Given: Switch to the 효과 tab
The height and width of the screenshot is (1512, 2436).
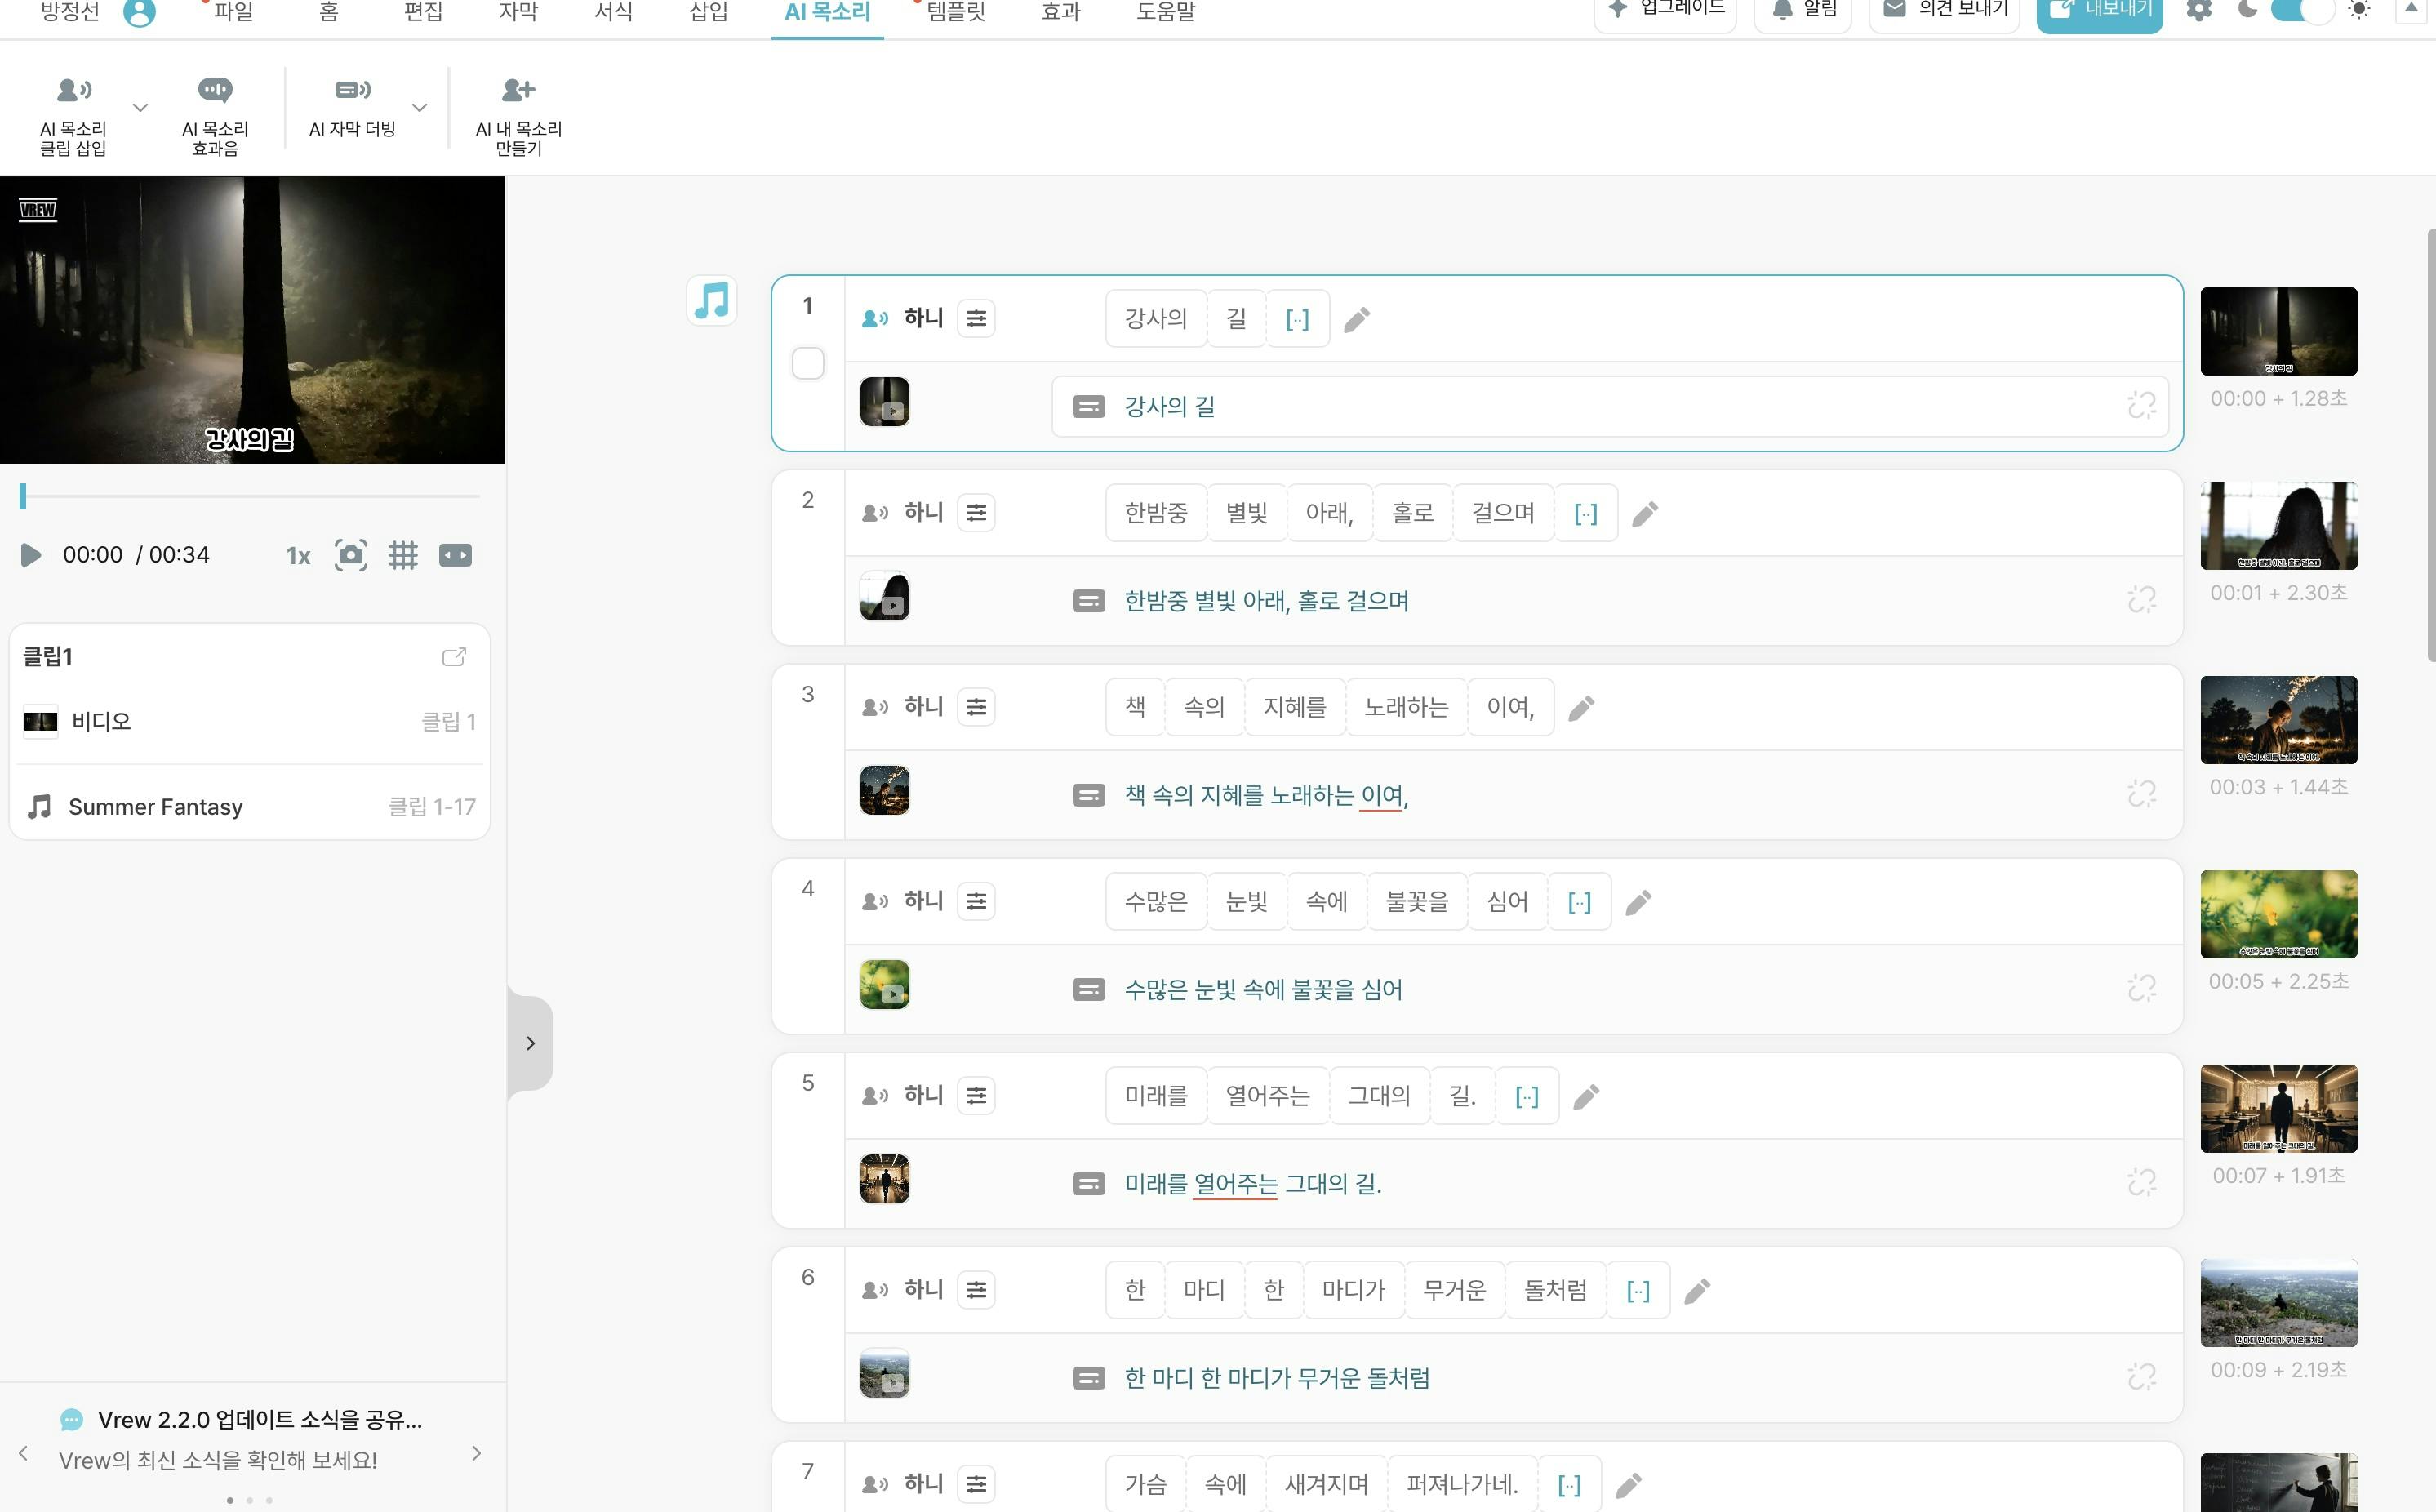Looking at the screenshot, I should 1060,12.
